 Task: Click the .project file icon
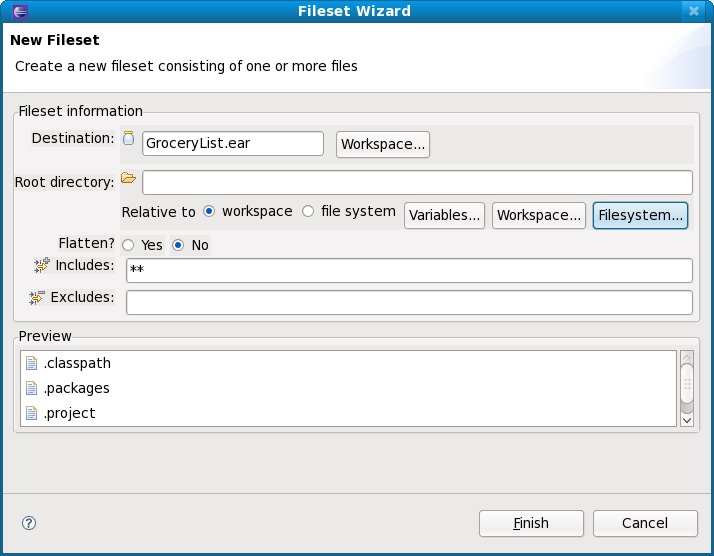(x=31, y=413)
